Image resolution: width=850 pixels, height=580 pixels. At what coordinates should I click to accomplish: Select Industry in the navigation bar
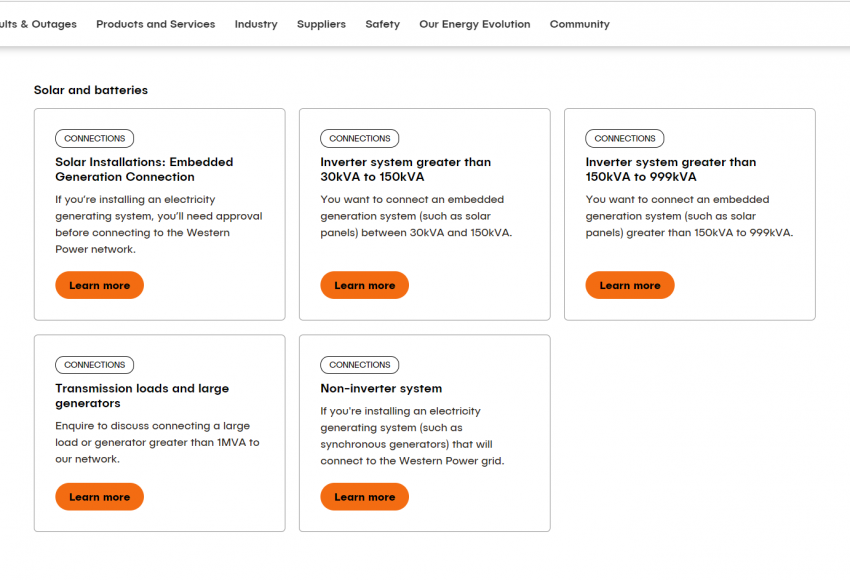pos(256,24)
